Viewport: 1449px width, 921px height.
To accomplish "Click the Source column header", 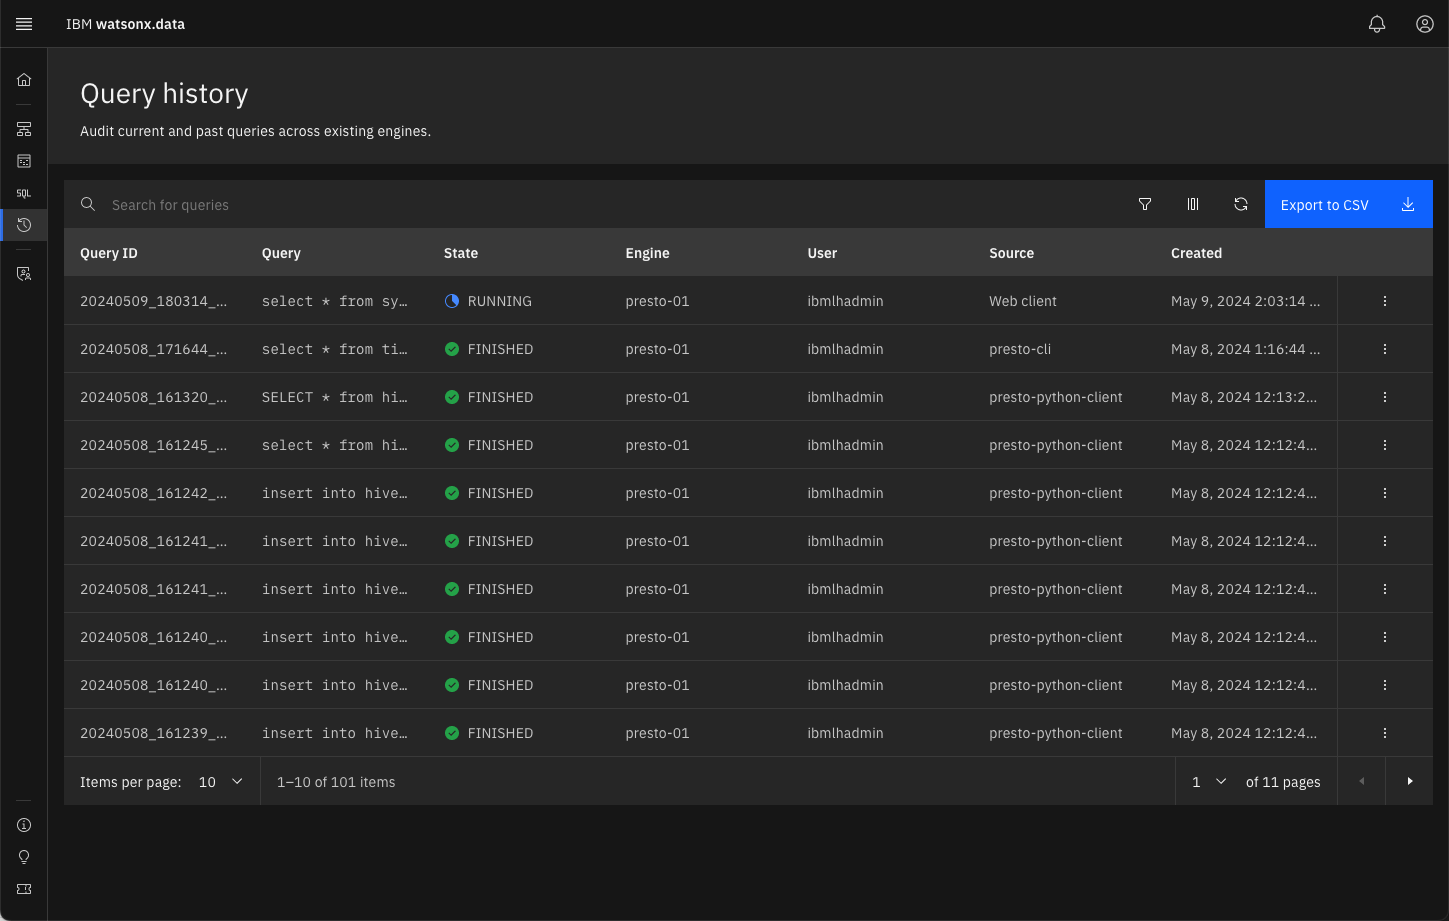I will 1012,253.
